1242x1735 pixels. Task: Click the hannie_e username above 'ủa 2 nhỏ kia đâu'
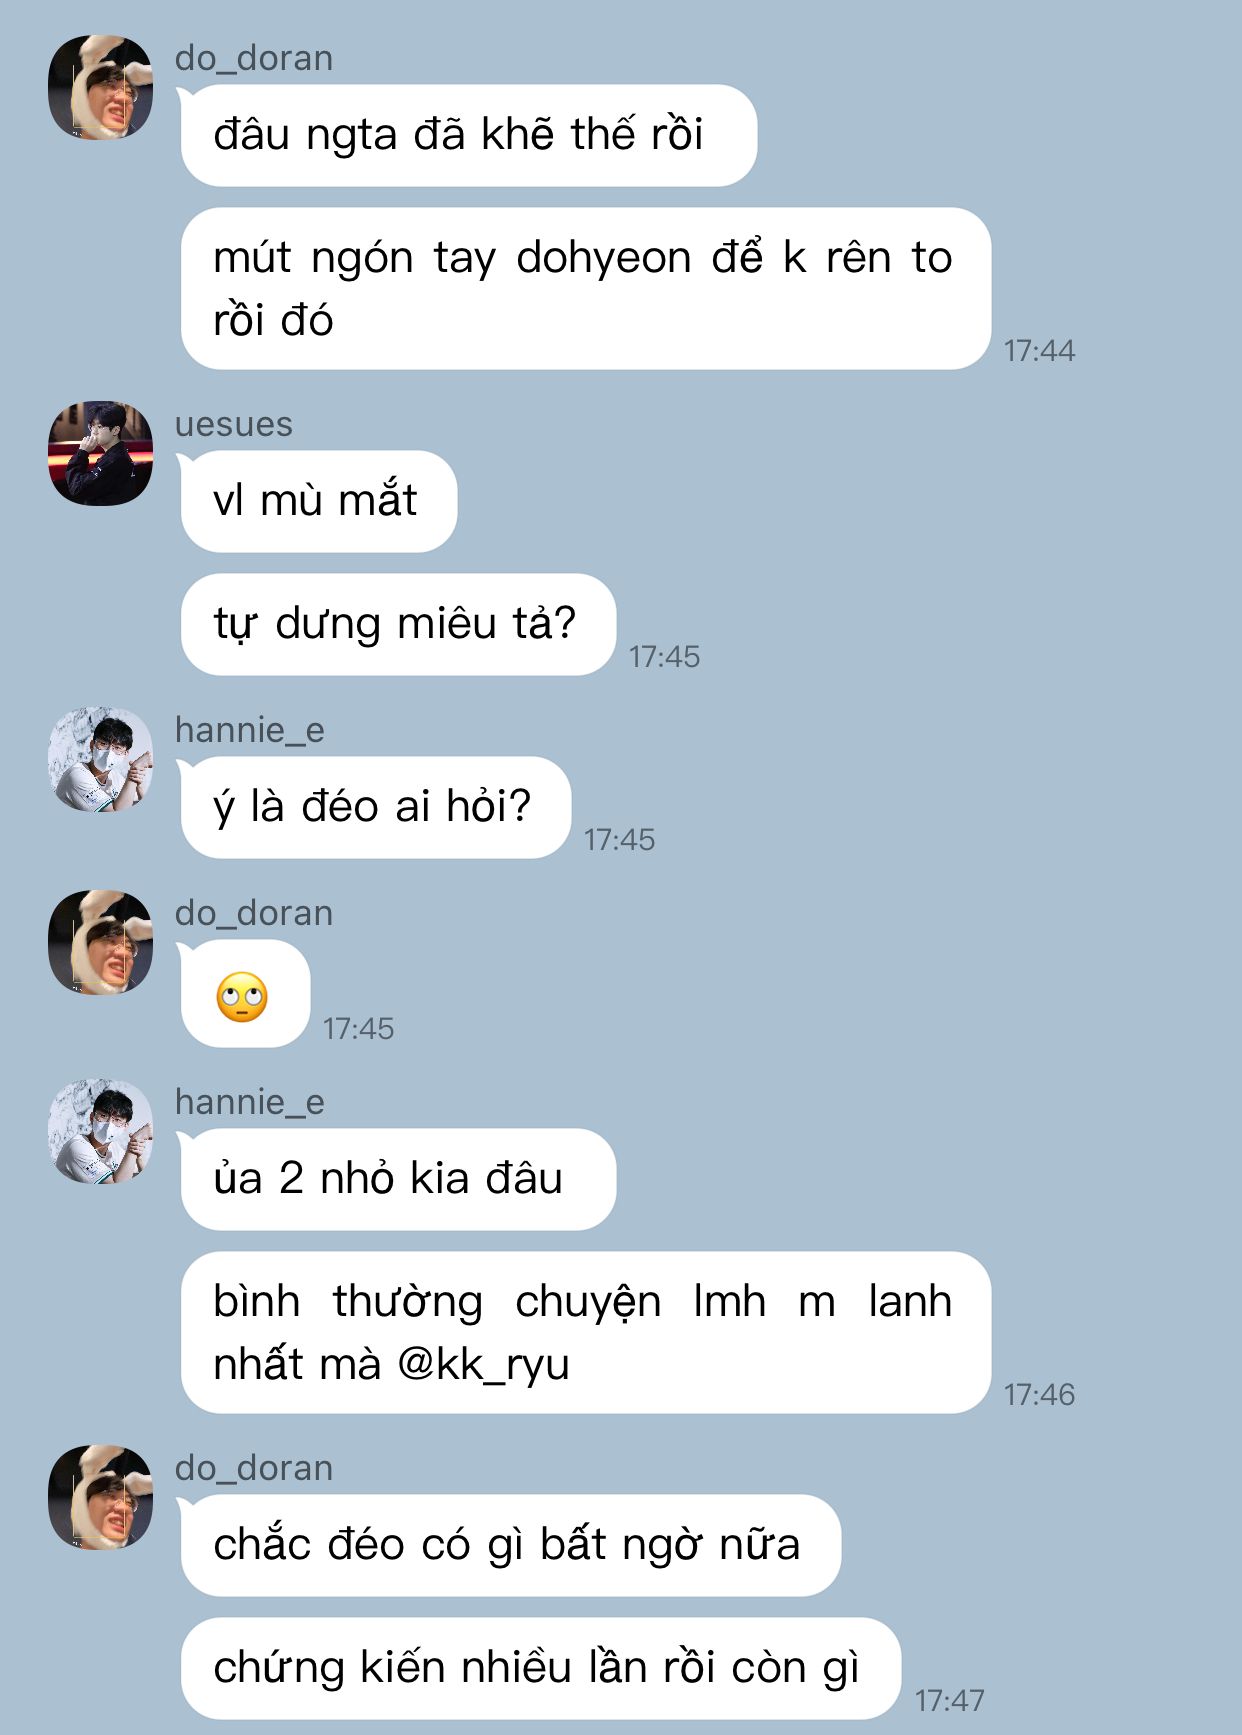click(250, 1102)
